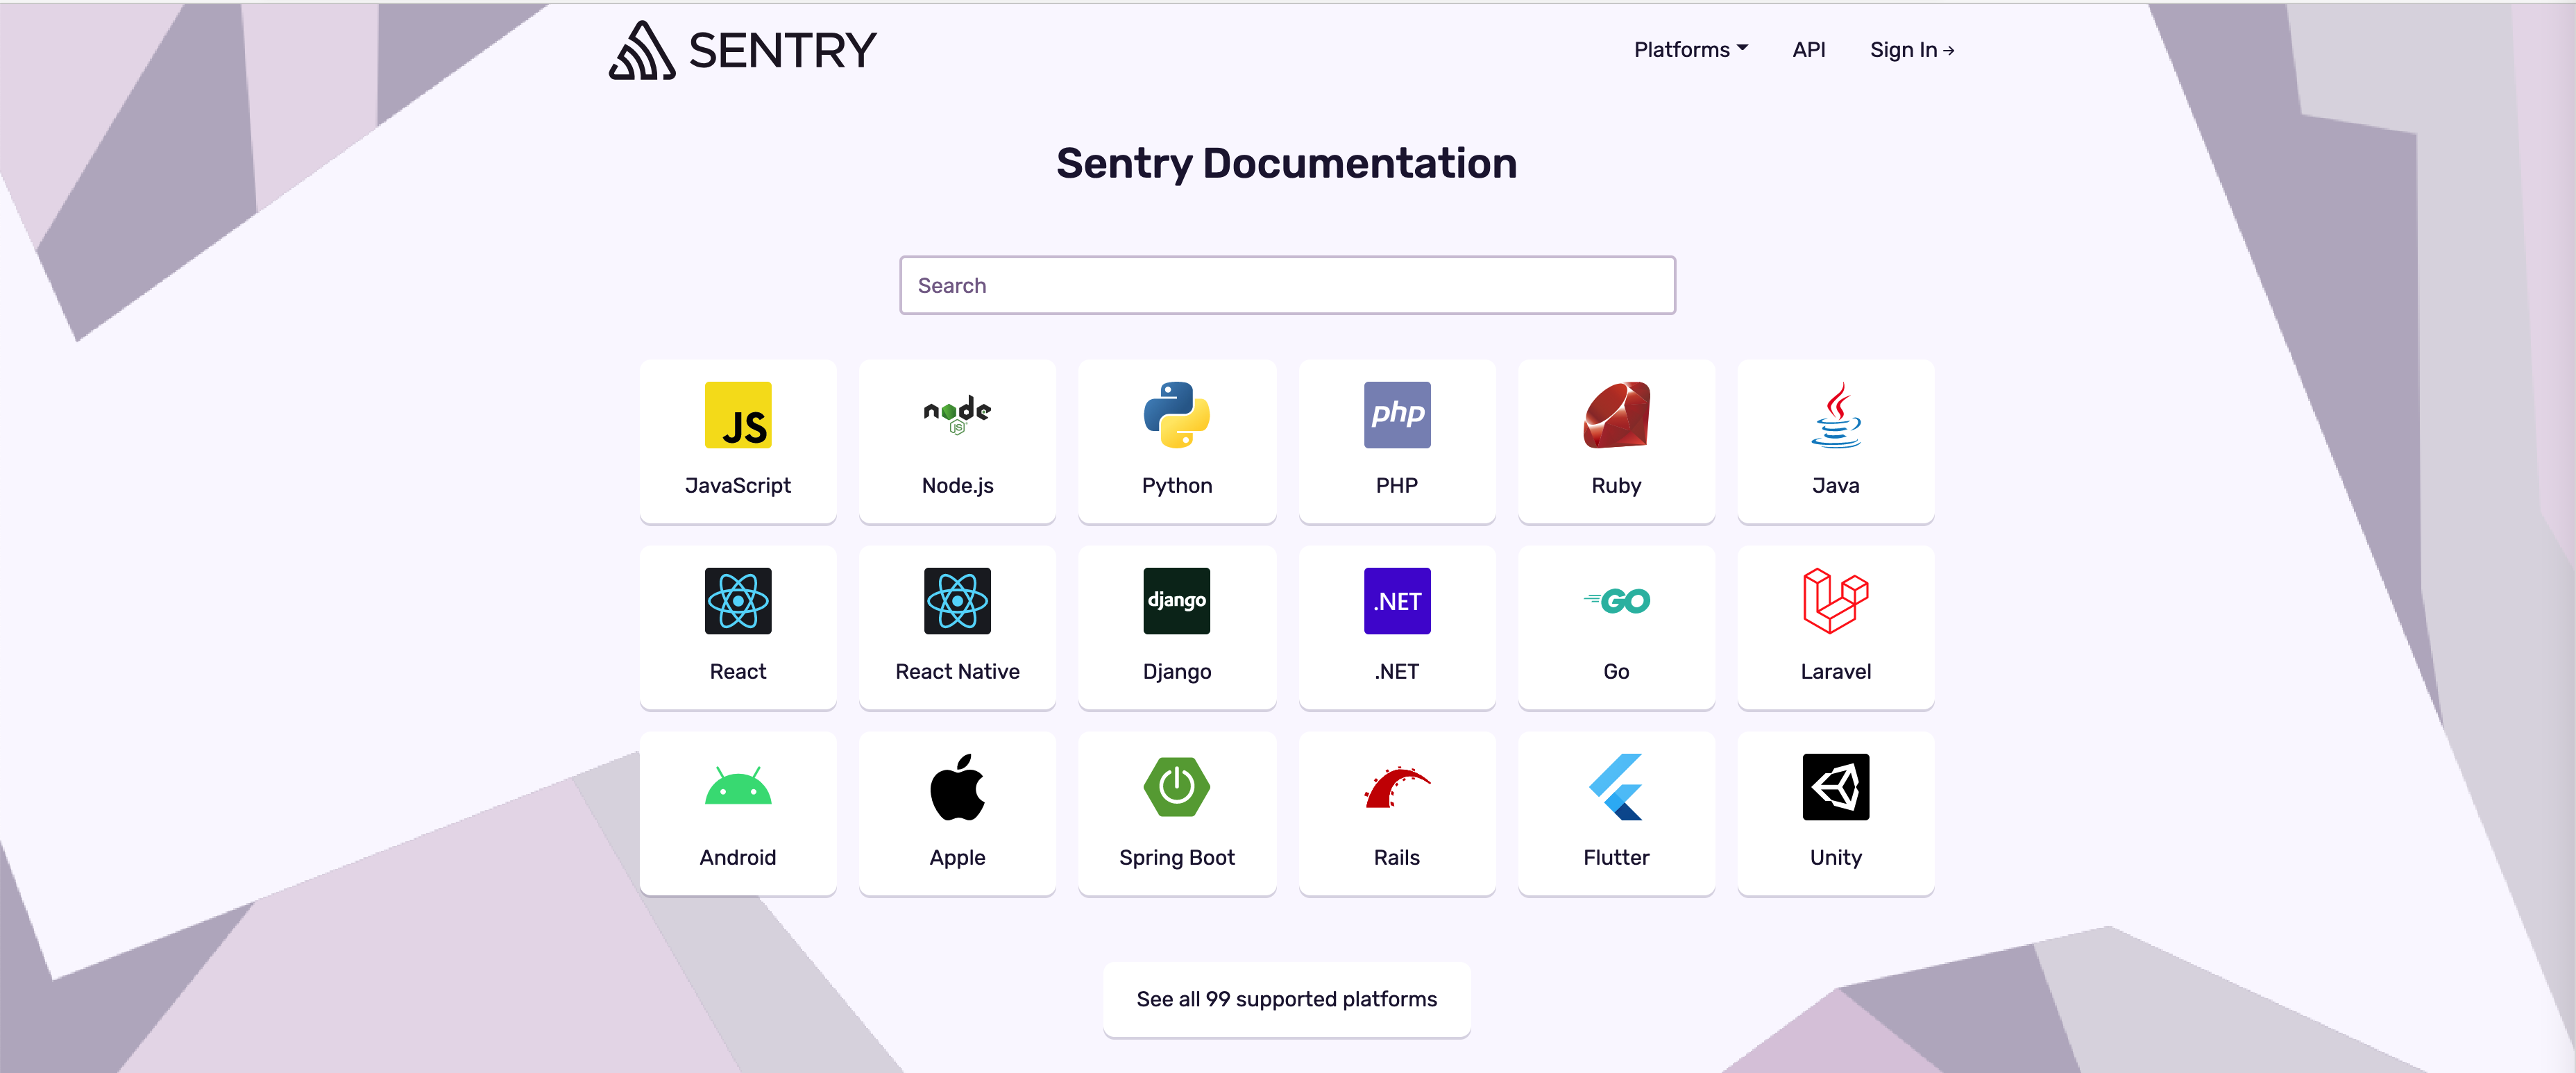2576x1073 pixels.
Task: See all 99 supported platforms
Action: [x=1287, y=999]
